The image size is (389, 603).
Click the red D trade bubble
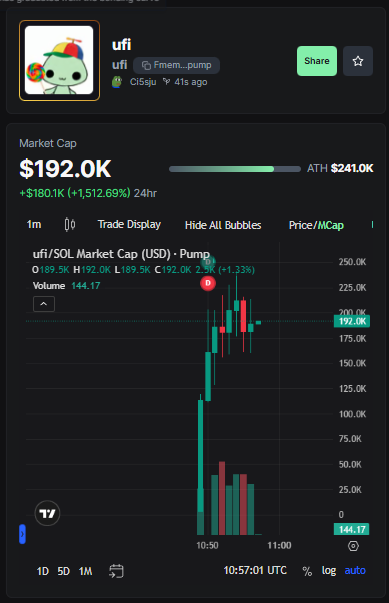tap(208, 283)
